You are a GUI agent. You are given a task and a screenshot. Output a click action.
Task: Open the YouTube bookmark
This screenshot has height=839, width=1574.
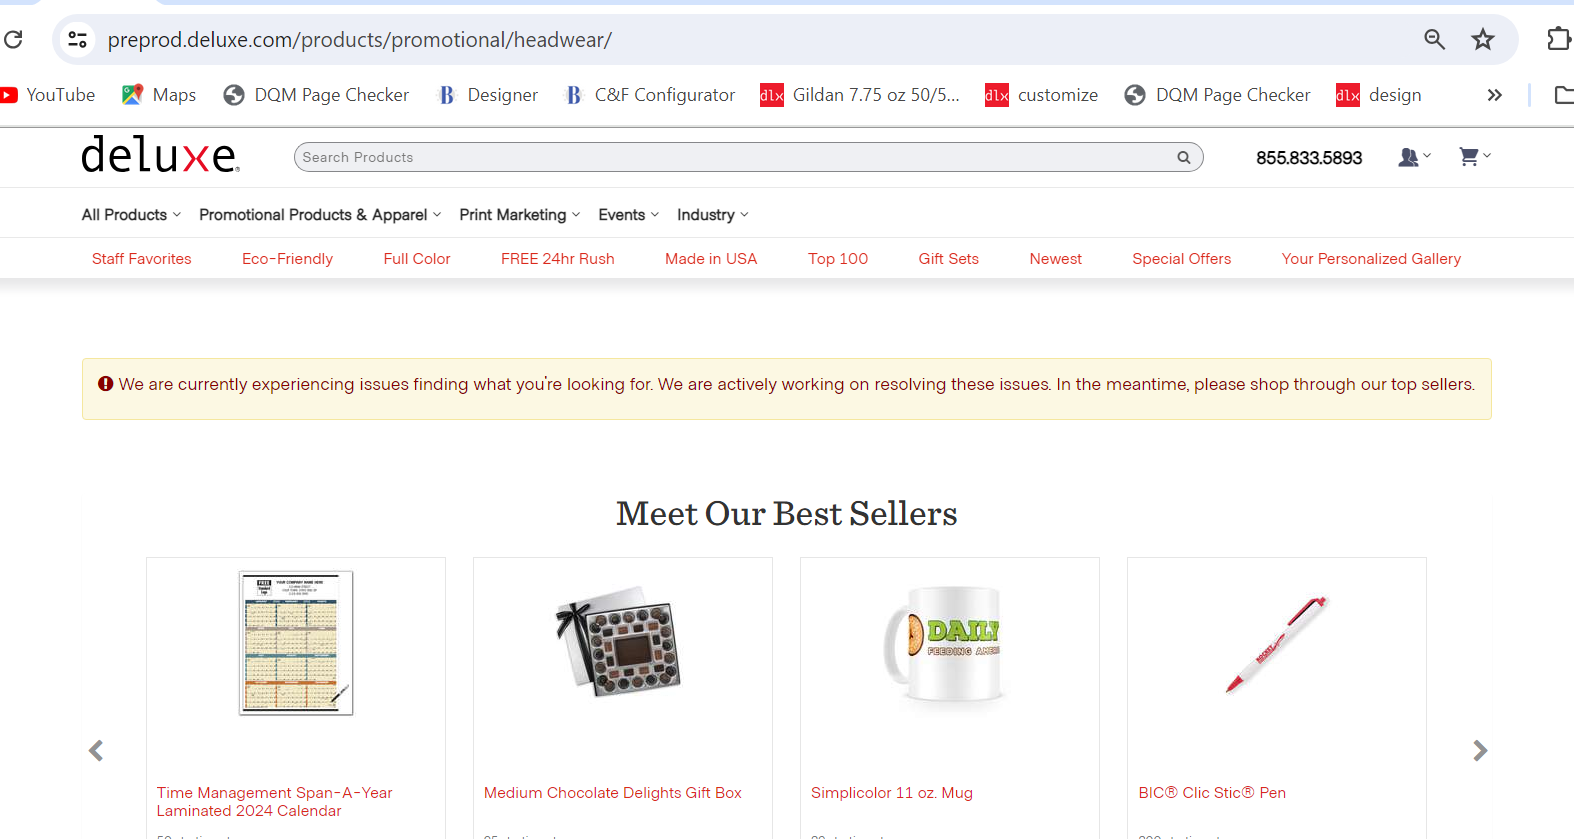point(48,95)
